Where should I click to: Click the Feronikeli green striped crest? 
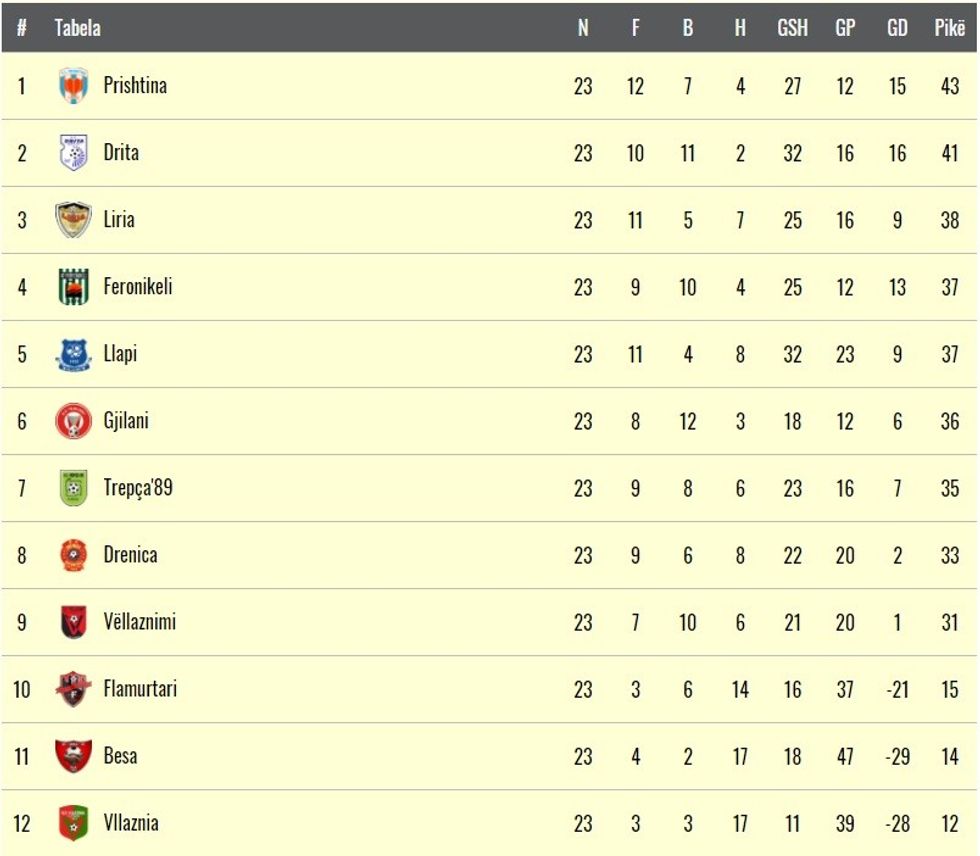pyautogui.click(x=73, y=287)
